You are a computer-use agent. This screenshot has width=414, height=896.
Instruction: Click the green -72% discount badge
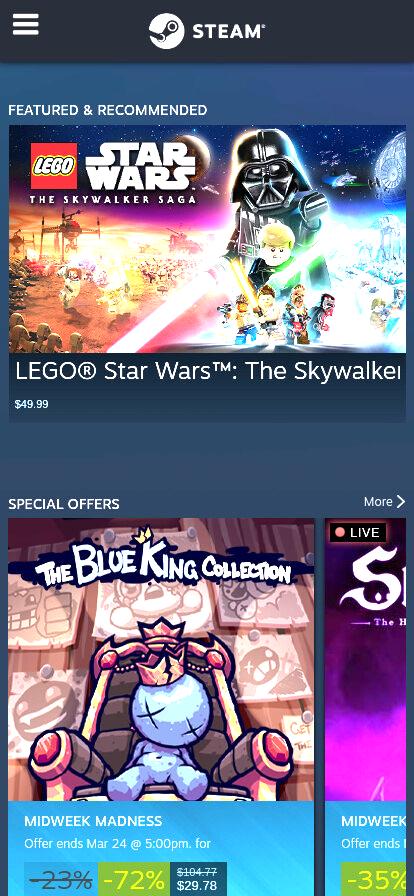point(134,880)
